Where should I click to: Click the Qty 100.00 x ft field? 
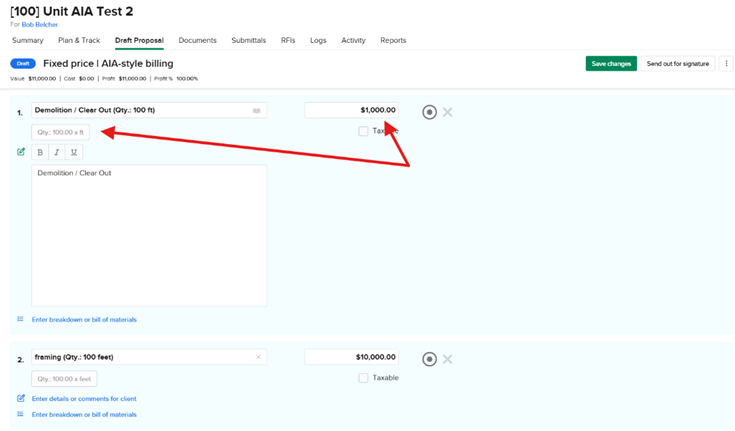point(61,132)
